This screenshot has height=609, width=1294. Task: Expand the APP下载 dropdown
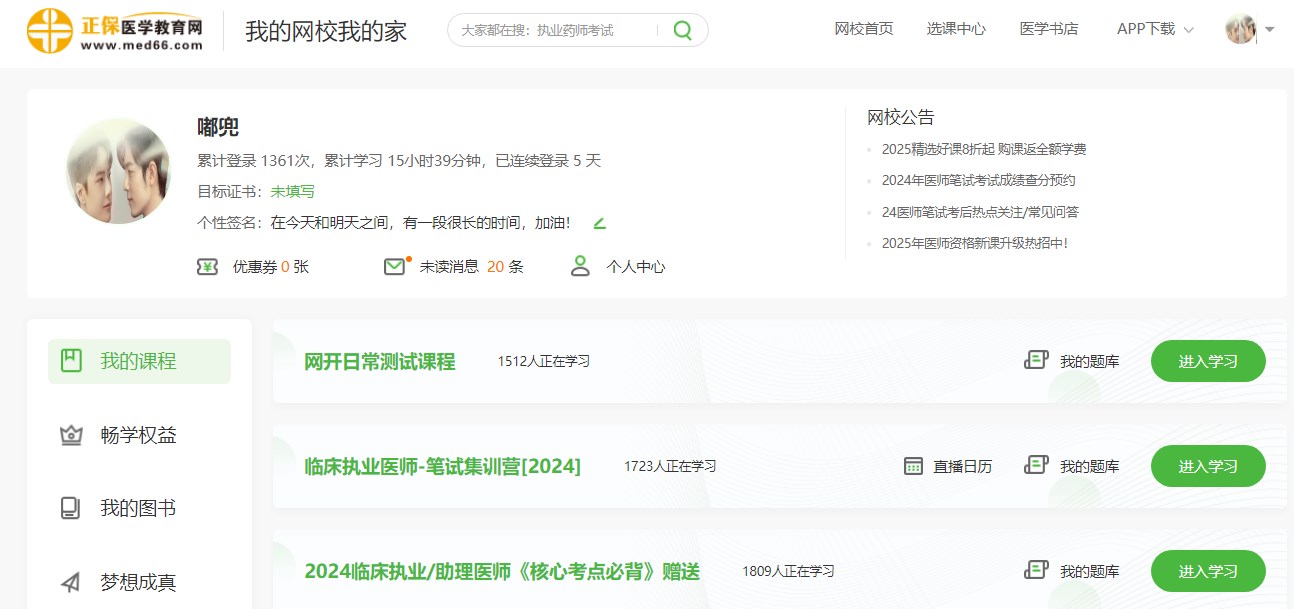point(1155,29)
